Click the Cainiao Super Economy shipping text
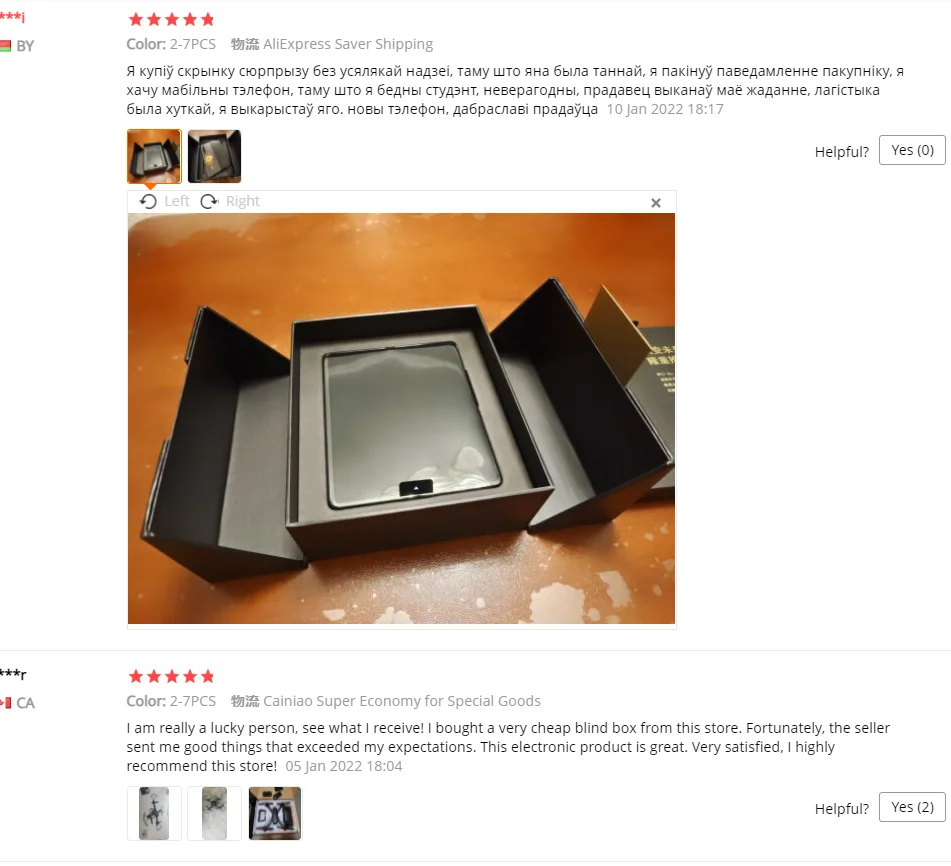The height and width of the screenshot is (866, 951). (x=402, y=701)
